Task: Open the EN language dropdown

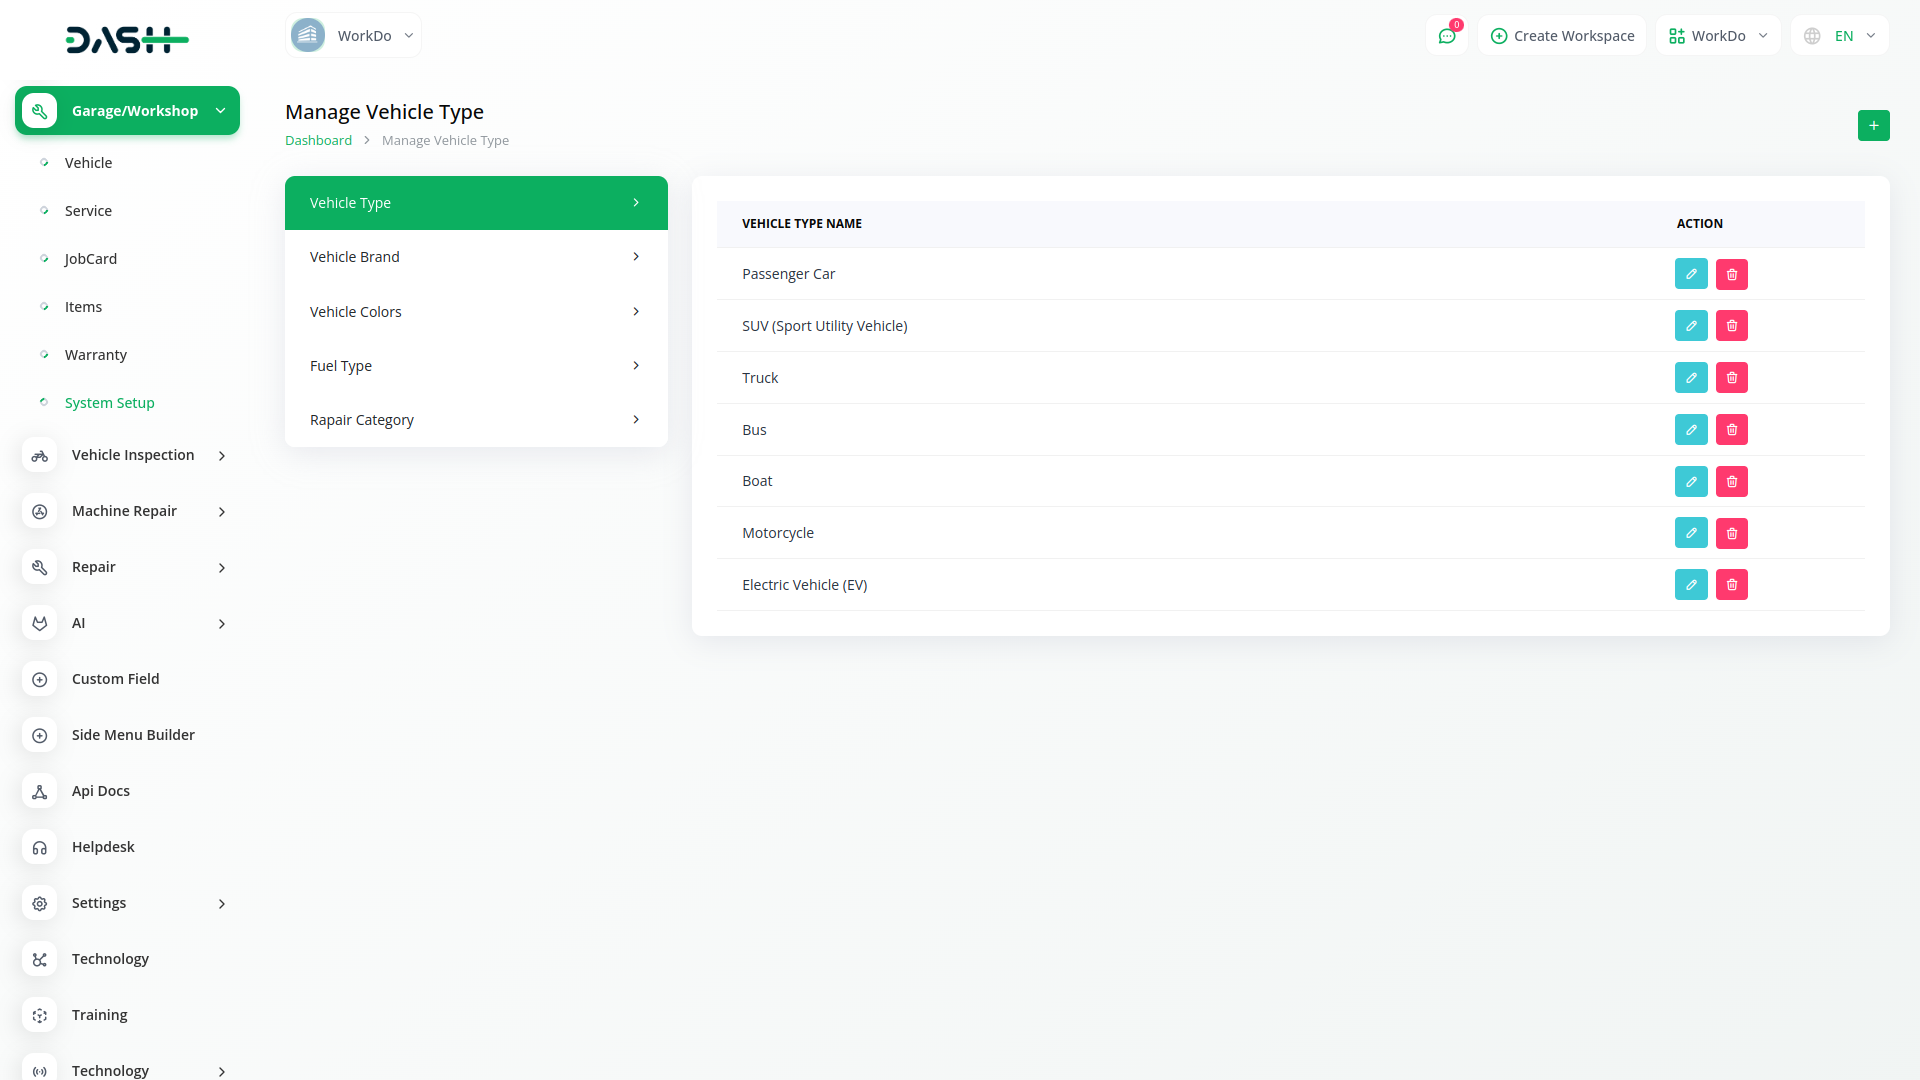Action: point(1841,36)
